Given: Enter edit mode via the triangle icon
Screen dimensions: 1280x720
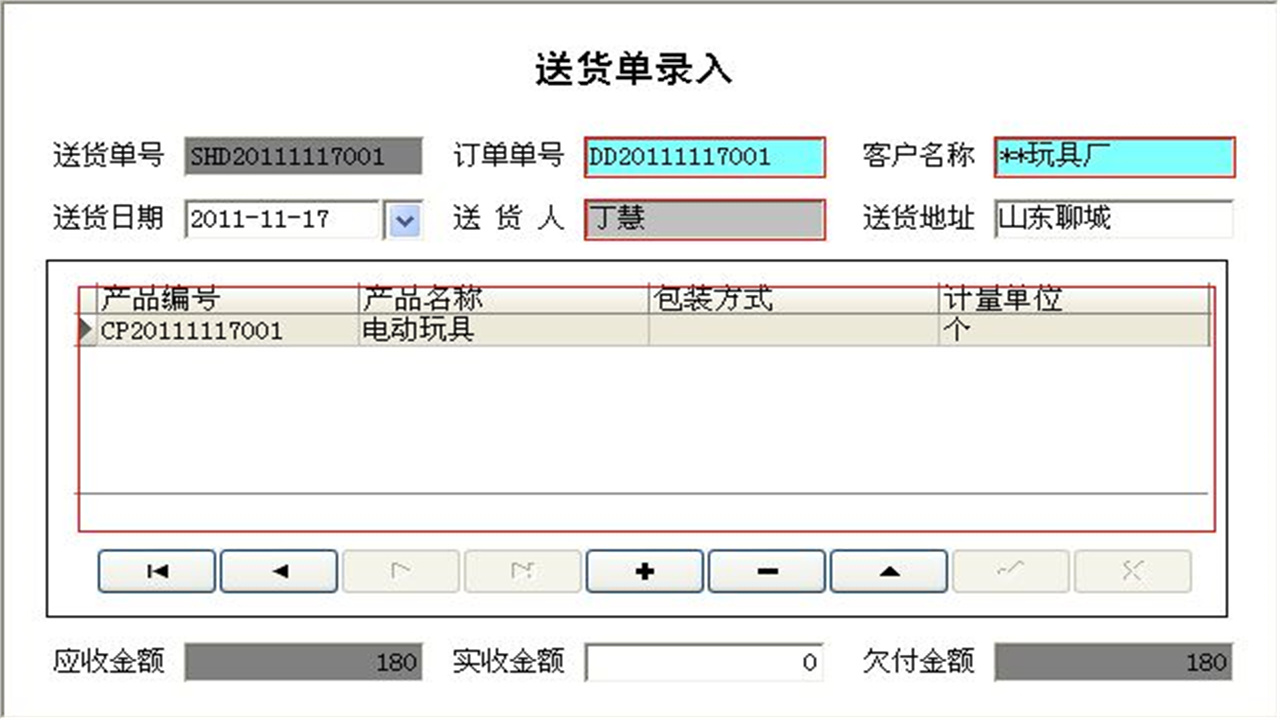Looking at the screenshot, I should [x=888, y=571].
